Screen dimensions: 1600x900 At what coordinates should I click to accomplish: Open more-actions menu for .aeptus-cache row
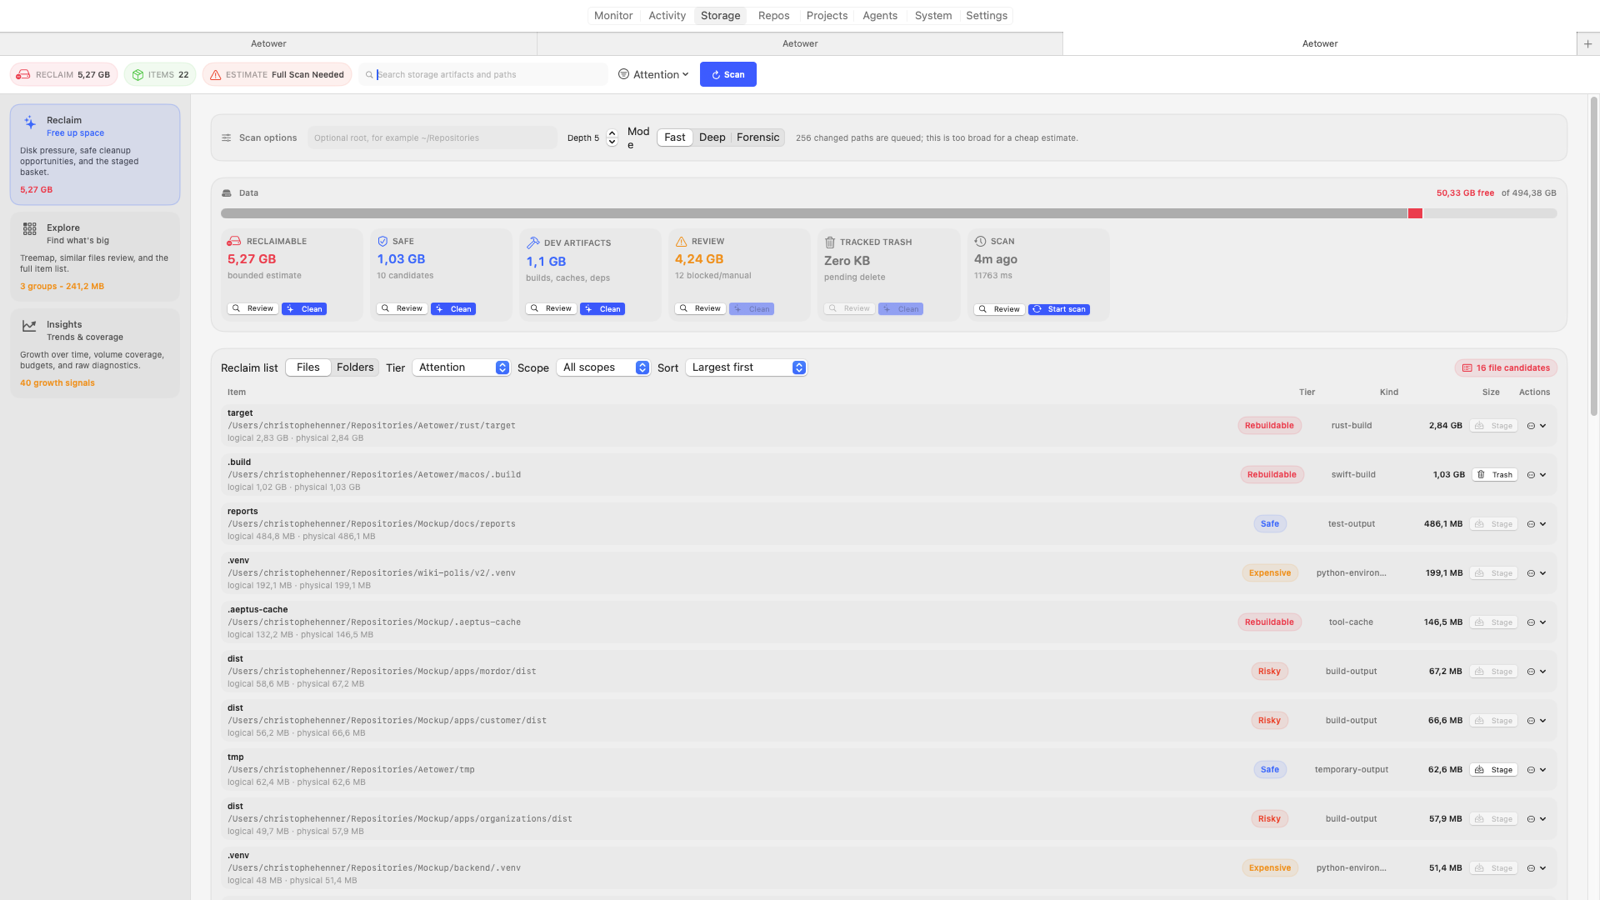[1537, 622]
